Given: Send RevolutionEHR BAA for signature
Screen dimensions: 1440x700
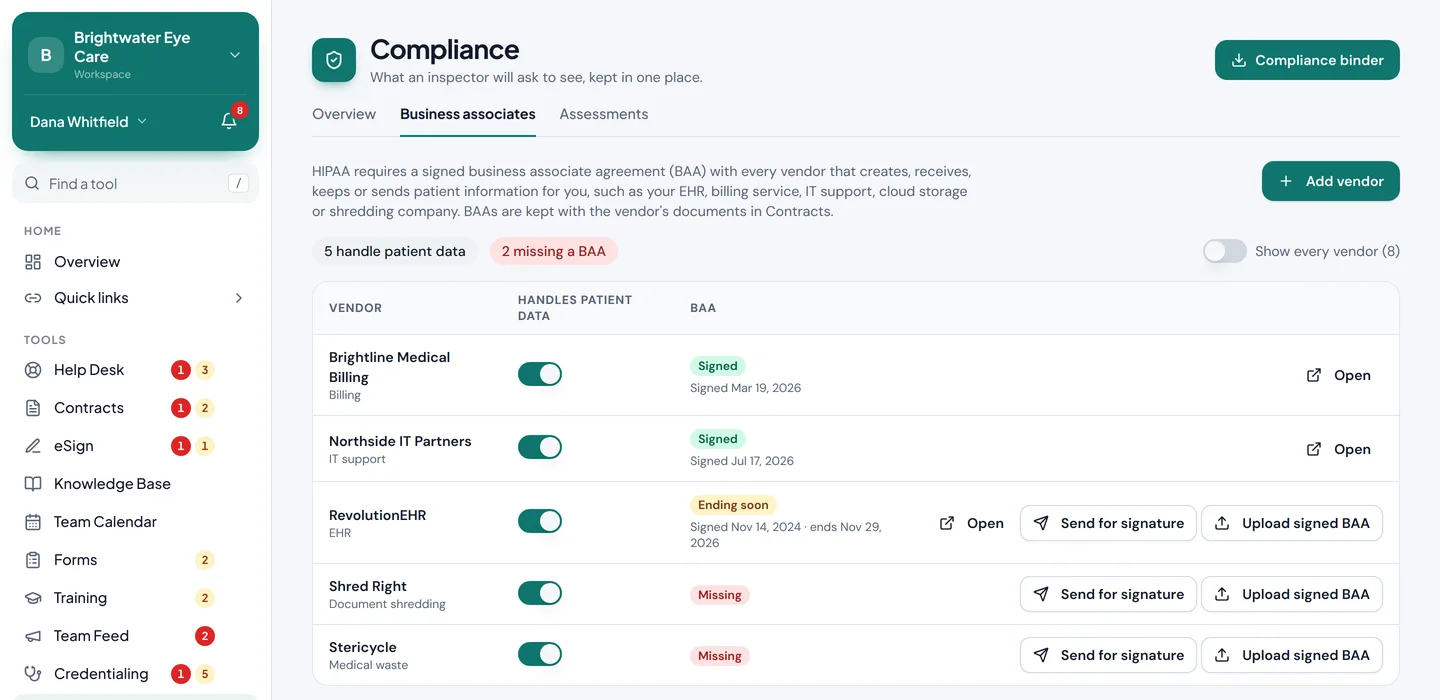Looking at the screenshot, I should [1108, 523].
